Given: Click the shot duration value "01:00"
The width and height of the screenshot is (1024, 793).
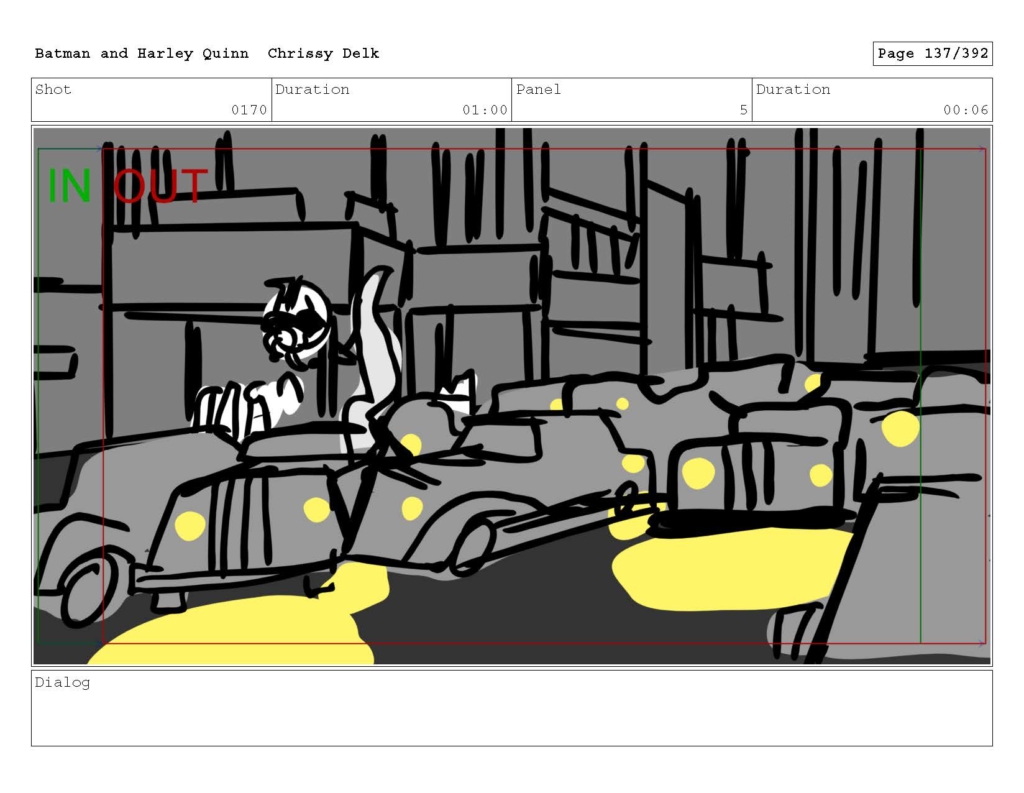Looking at the screenshot, I should (x=485, y=110).
